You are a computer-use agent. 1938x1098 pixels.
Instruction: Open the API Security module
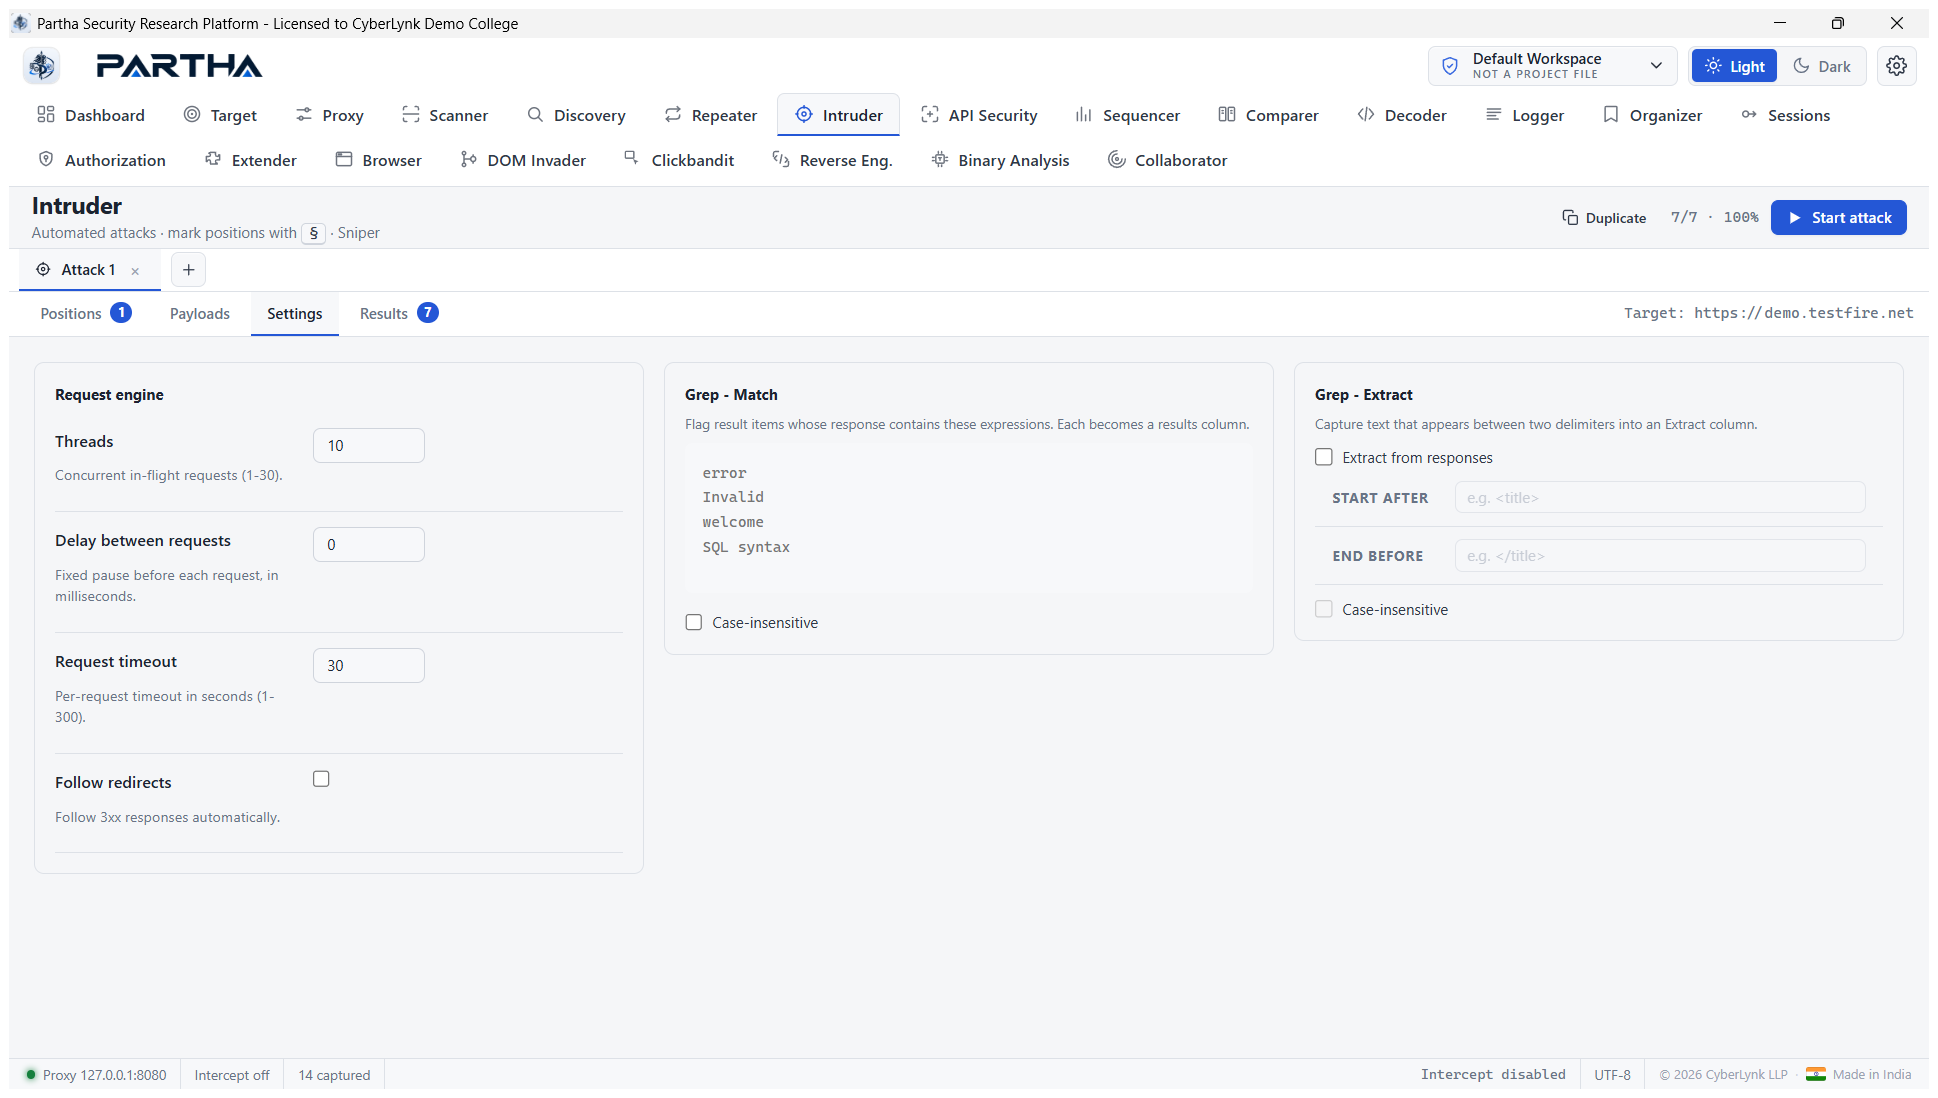(979, 115)
